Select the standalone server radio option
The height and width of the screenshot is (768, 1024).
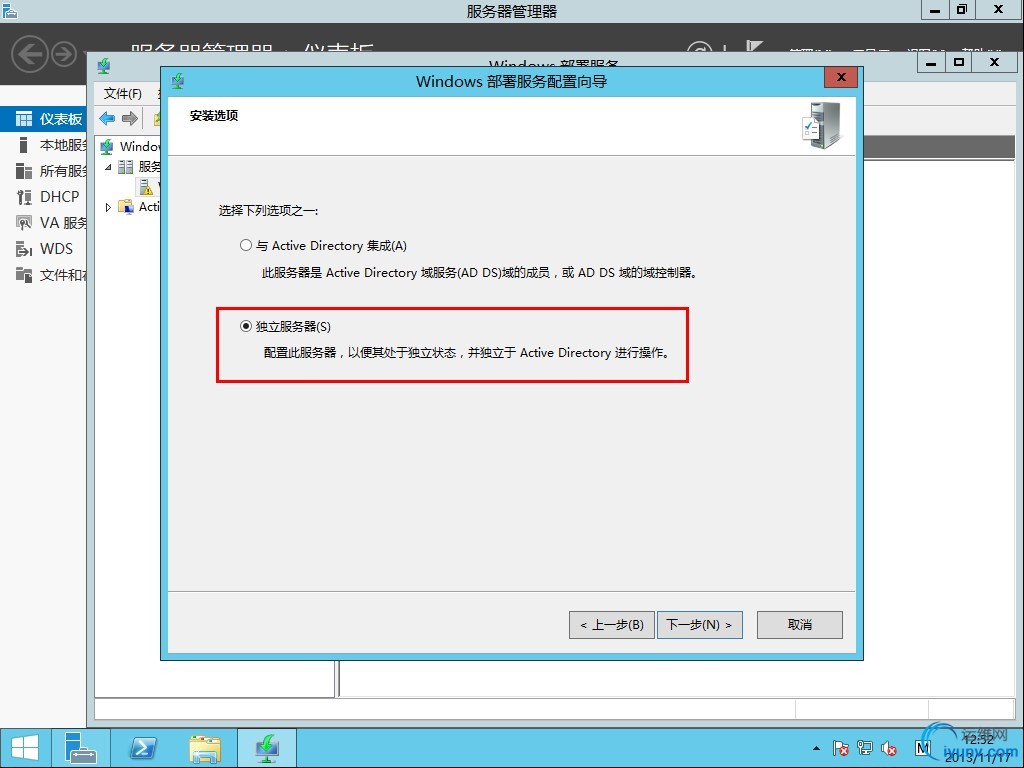(246, 326)
